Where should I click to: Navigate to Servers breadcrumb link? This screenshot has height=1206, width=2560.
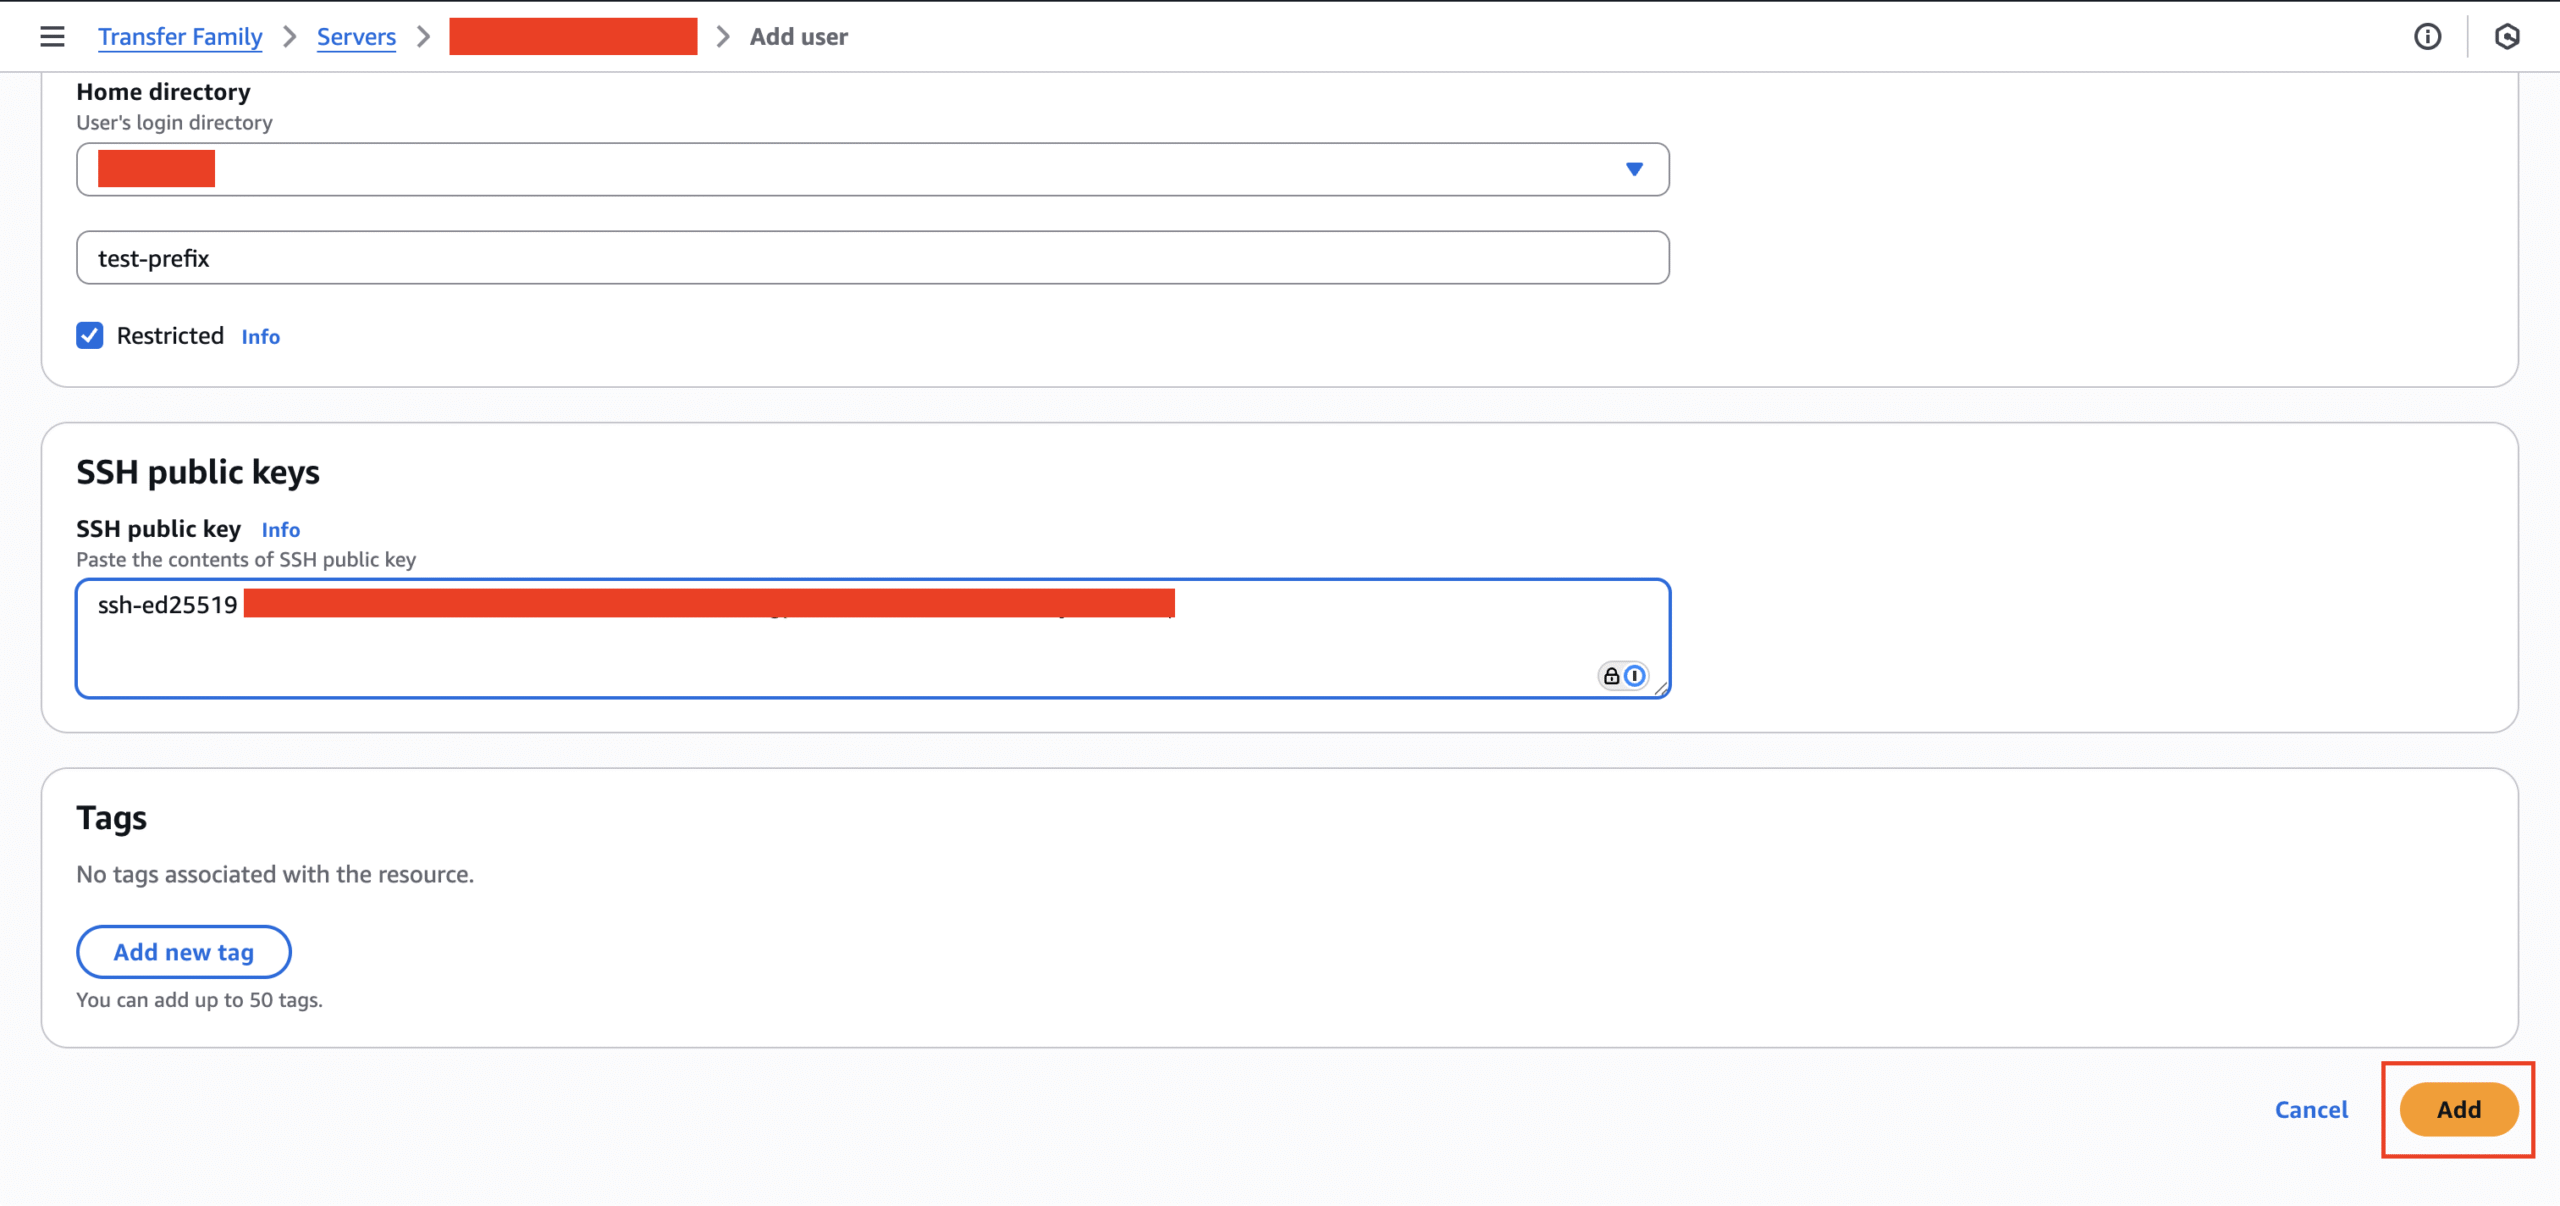point(356,37)
